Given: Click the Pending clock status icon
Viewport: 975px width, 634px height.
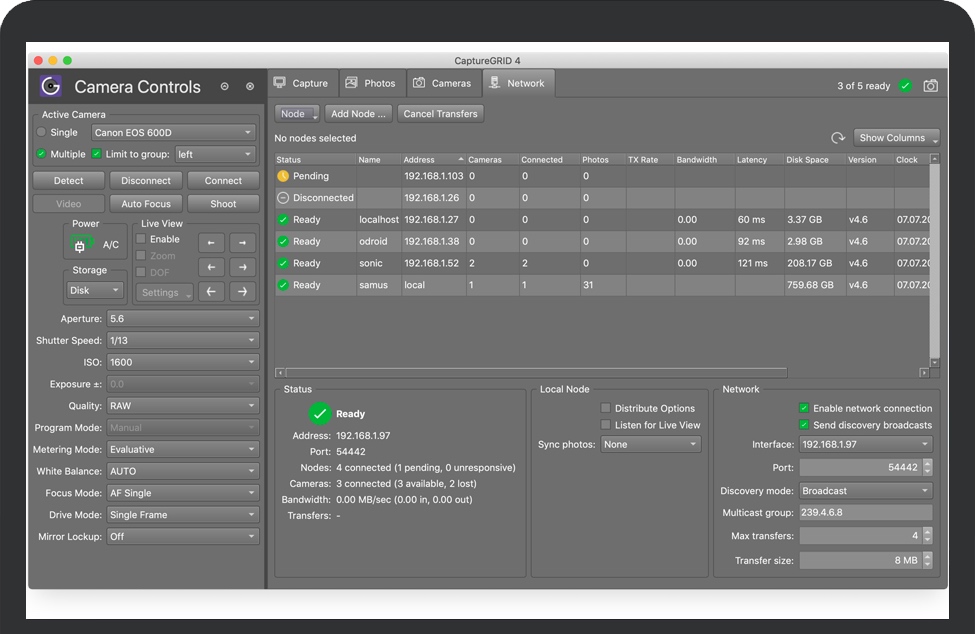Looking at the screenshot, I should pos(283,176).
